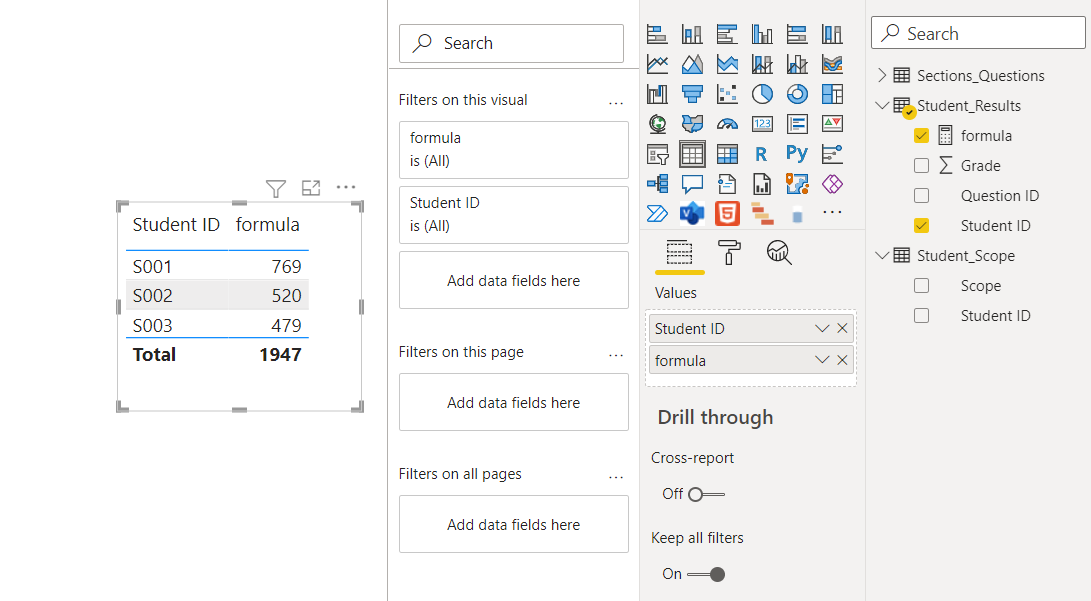
Task: Click the Filters pane search box
Action: (x=511, y=43)
